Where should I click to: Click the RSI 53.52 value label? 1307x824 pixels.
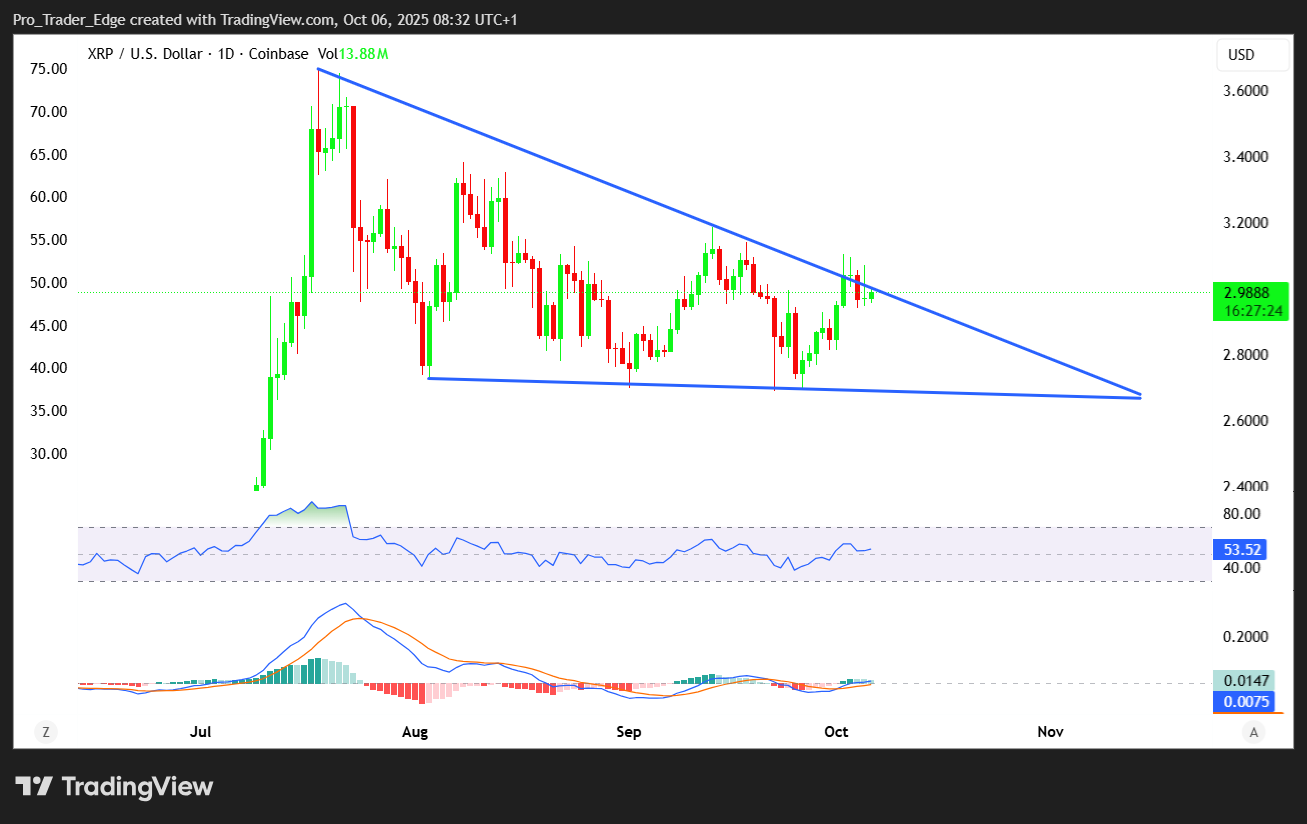click(x=1241, y=549)
